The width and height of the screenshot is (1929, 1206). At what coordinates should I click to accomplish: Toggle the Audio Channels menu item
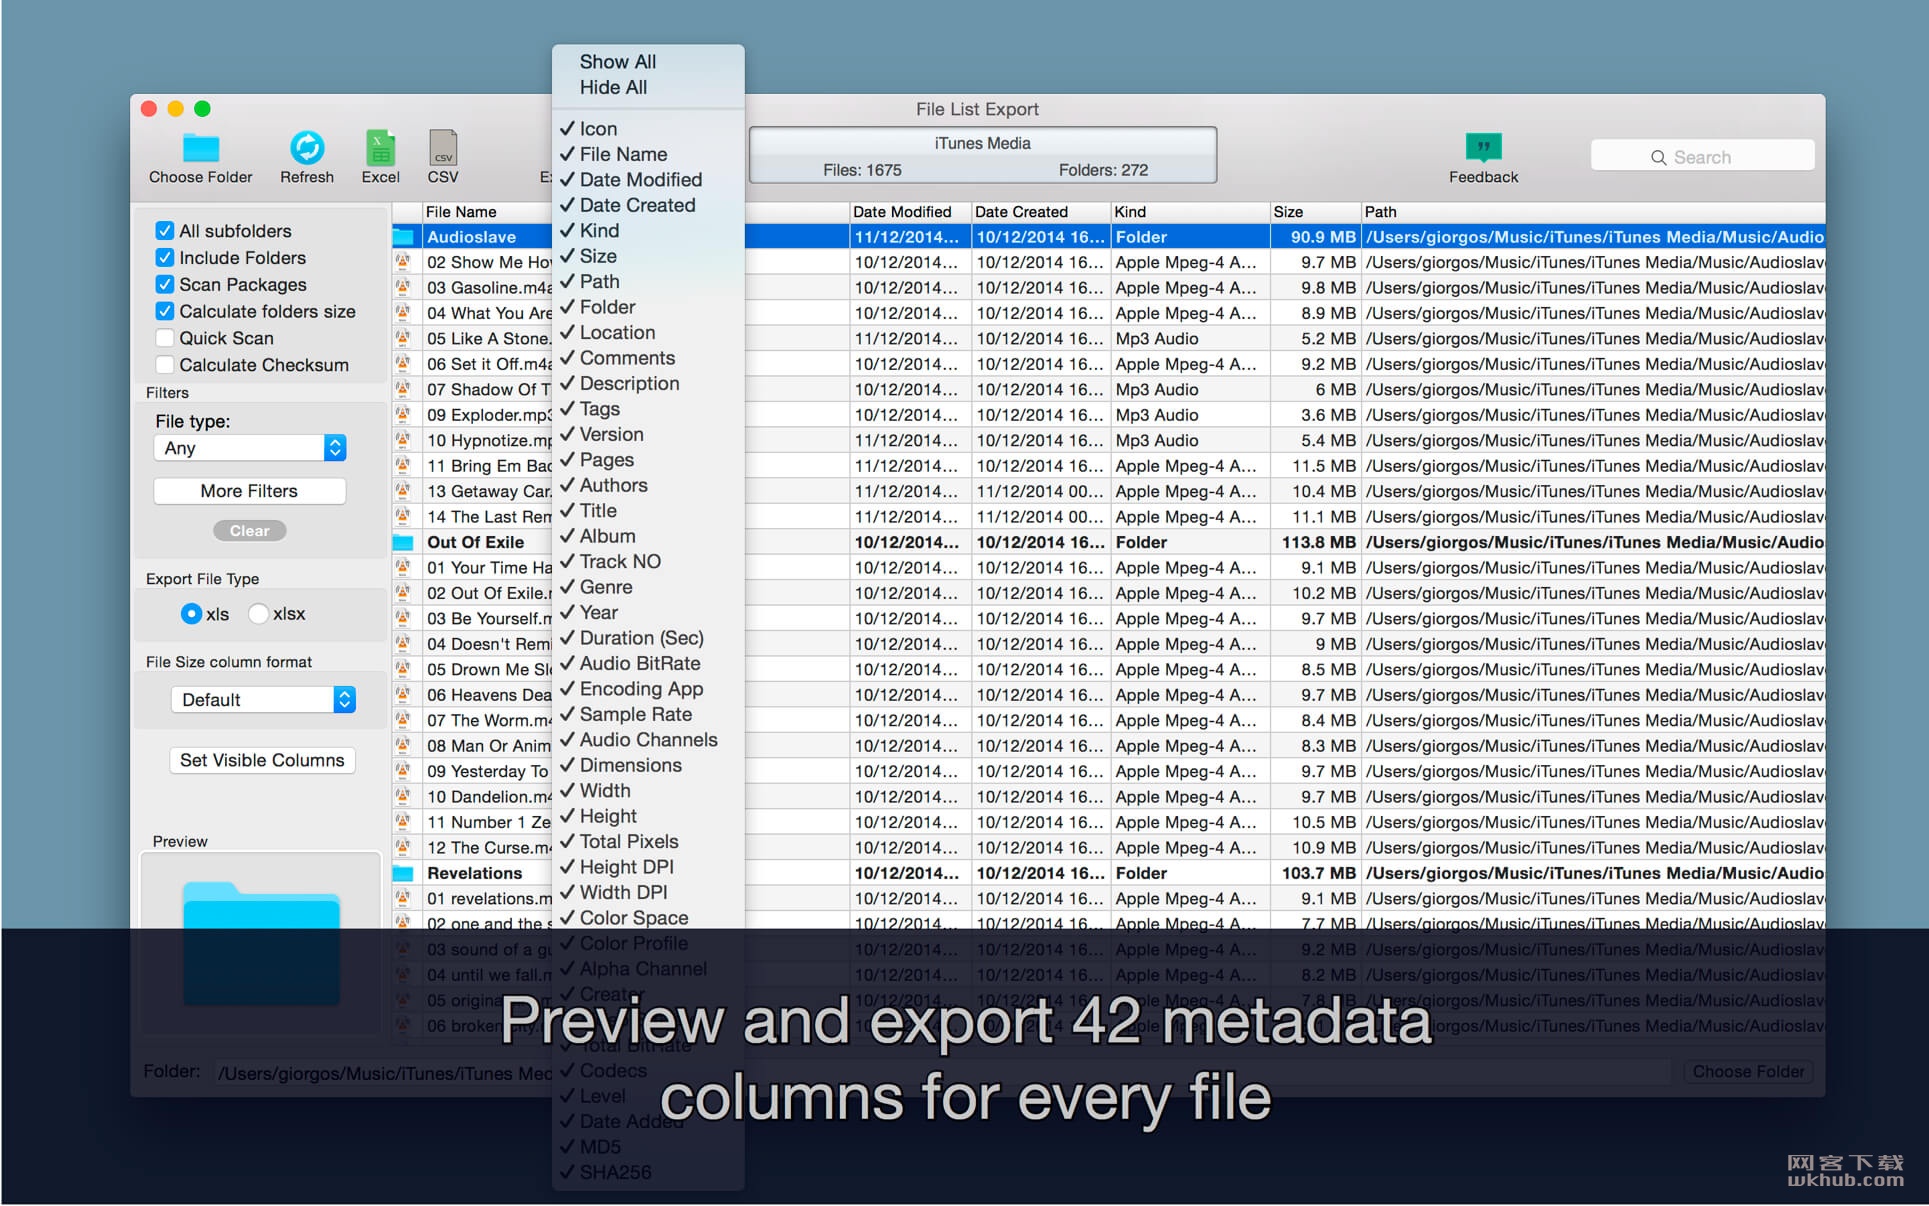pos(648,740)
